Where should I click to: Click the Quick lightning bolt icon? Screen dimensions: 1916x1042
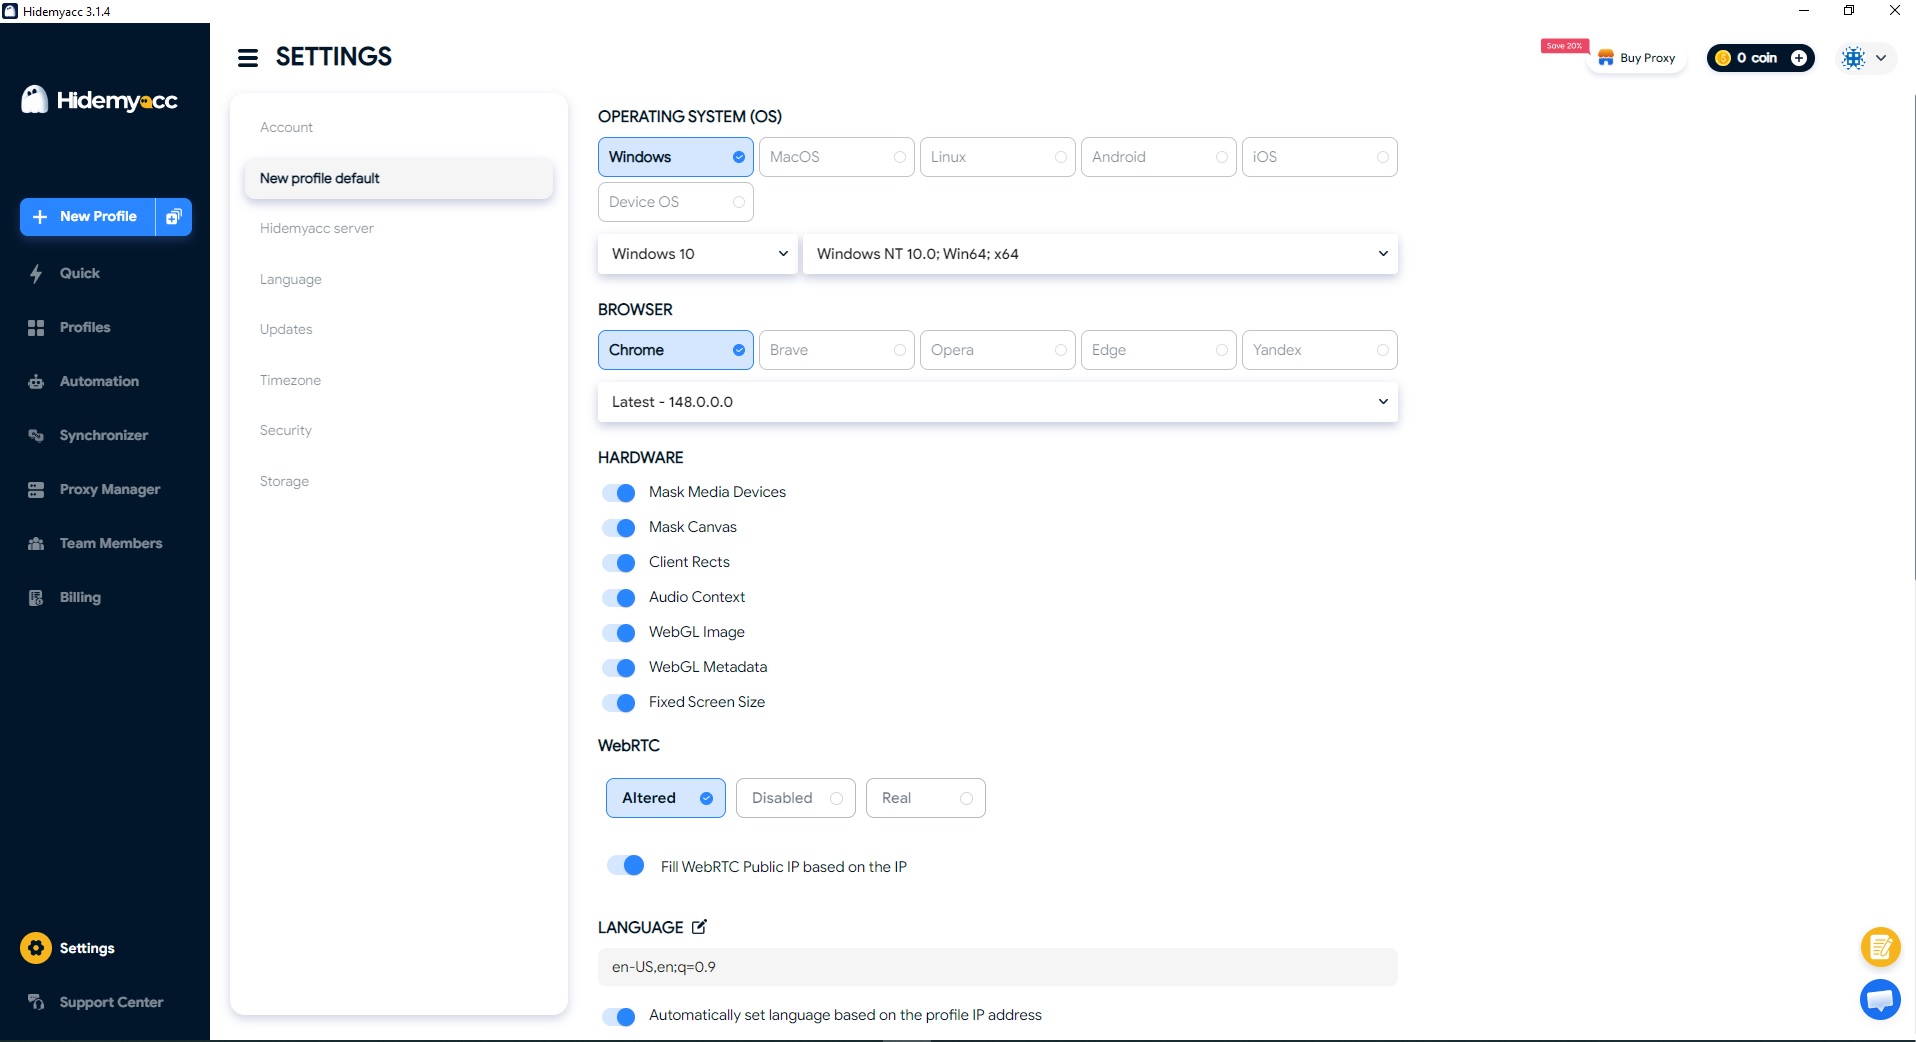(36, 274)
